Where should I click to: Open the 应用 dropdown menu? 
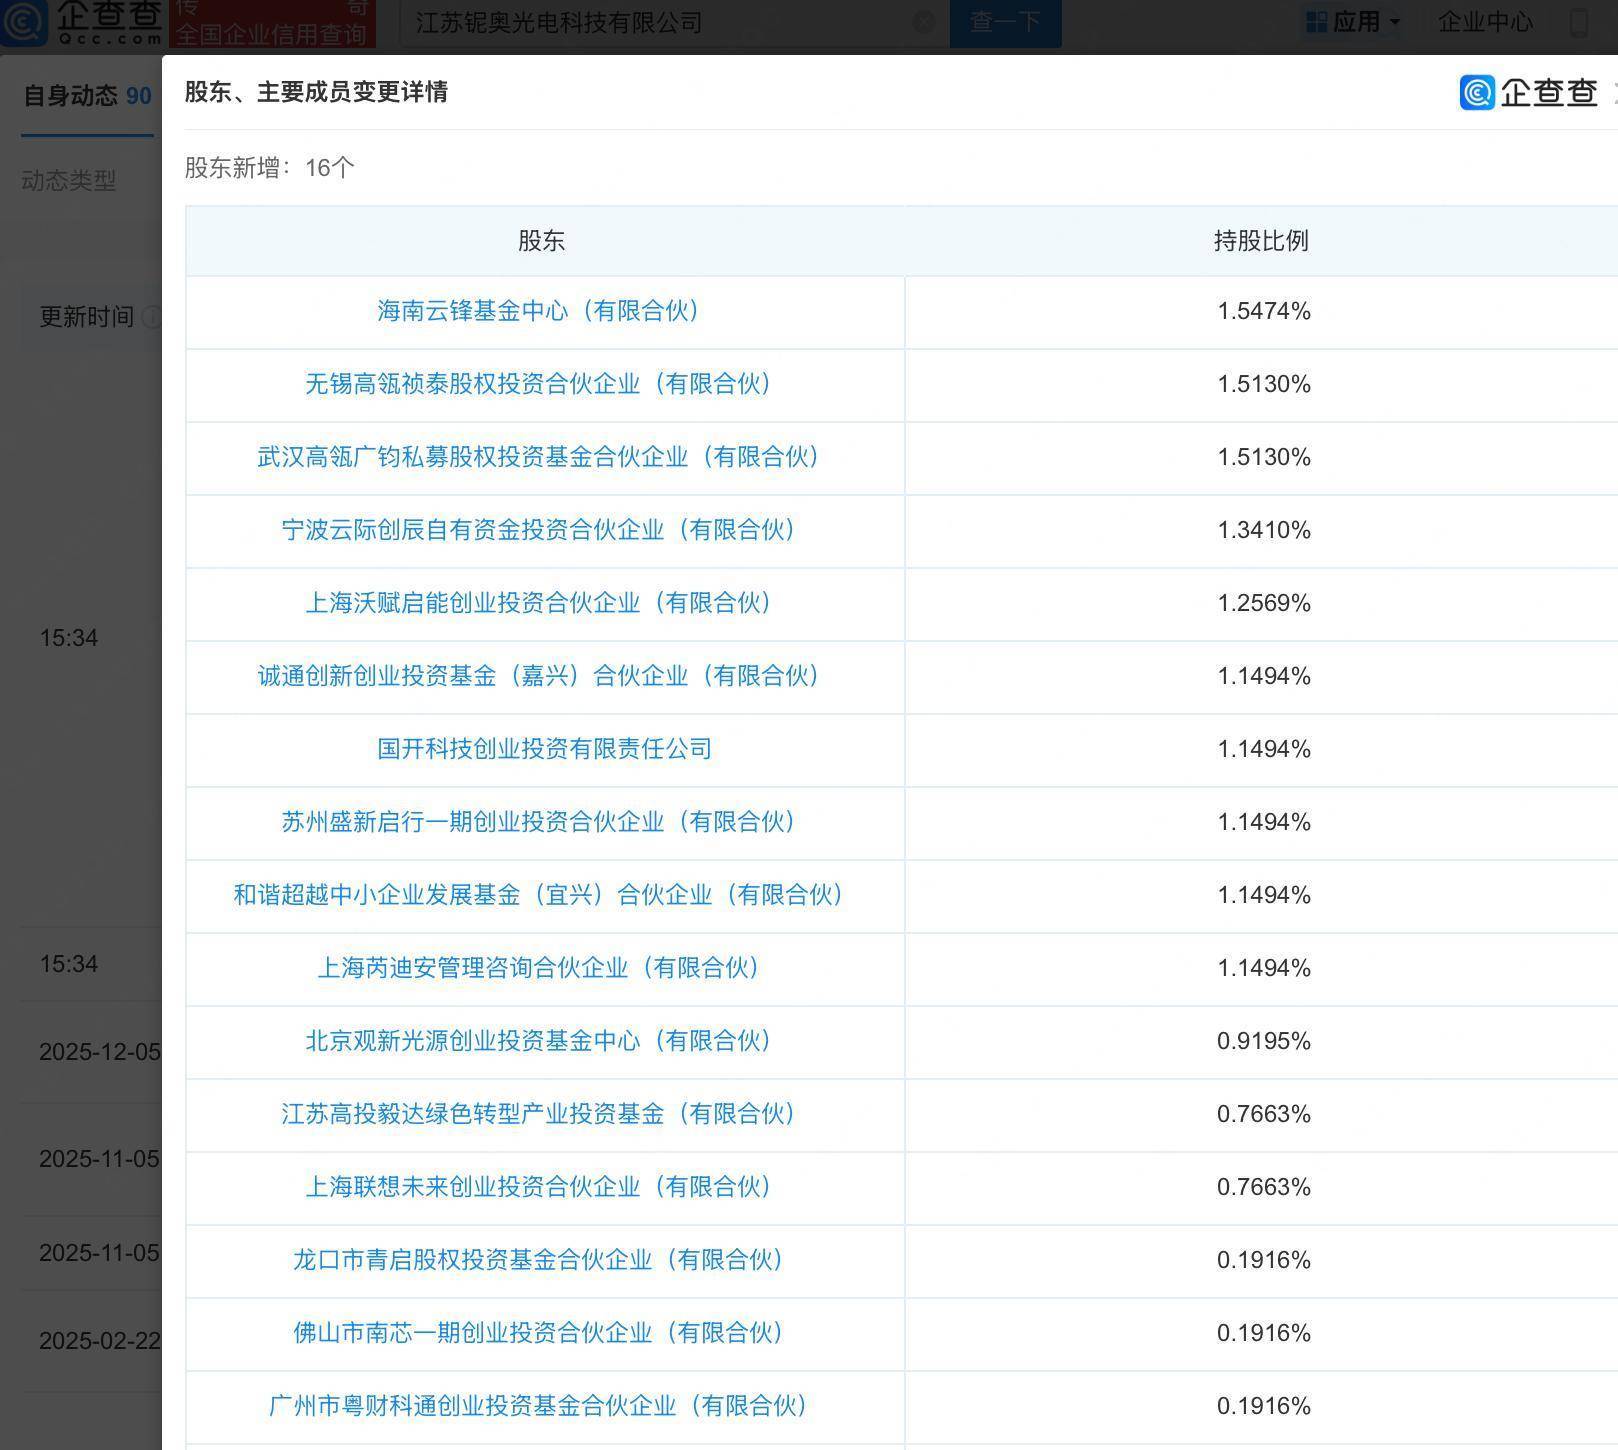(x=1354, y=22)
